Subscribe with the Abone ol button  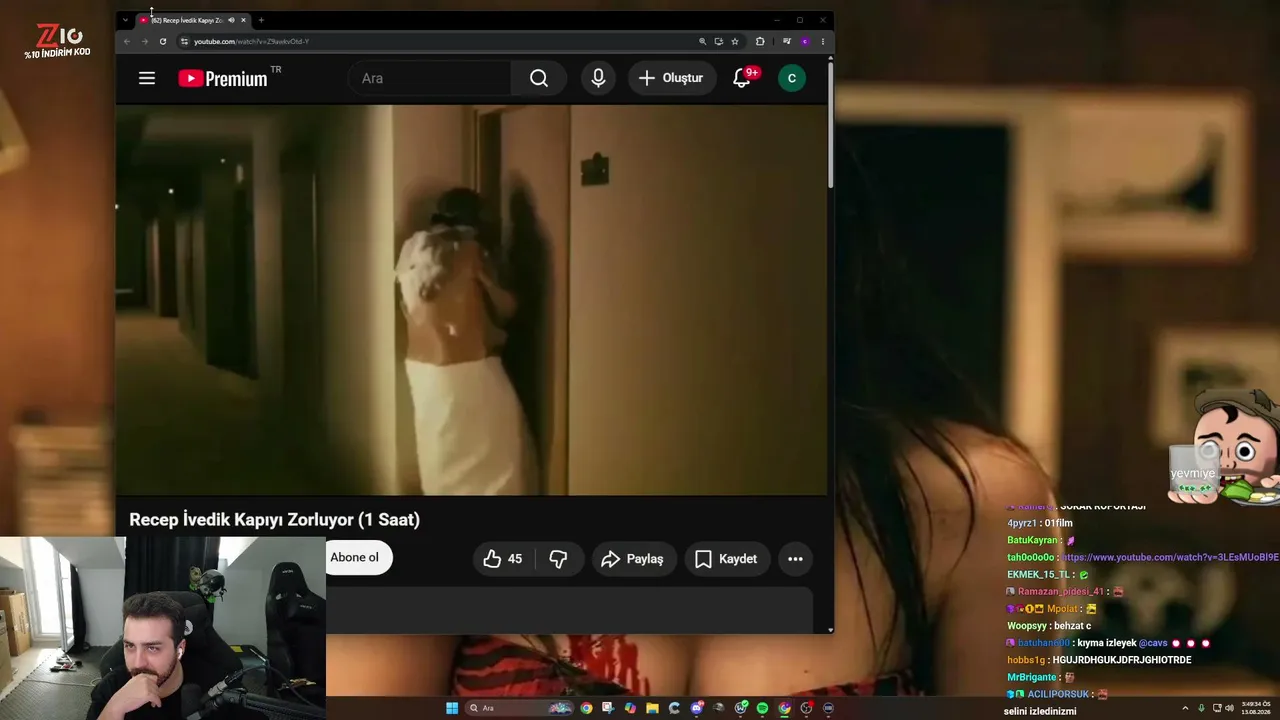(x=357, y=558)
